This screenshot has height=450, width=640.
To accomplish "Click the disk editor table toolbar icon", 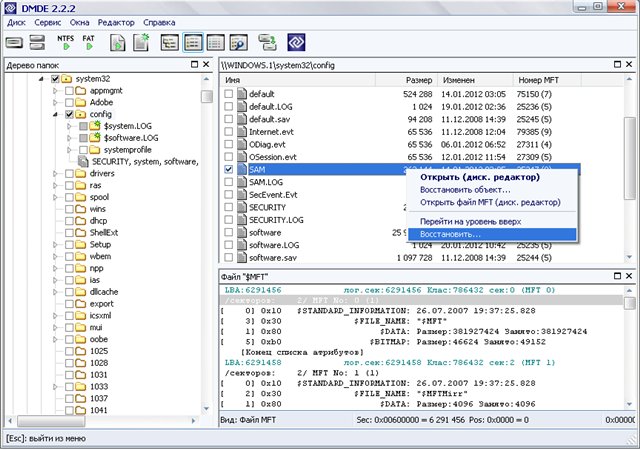I will click(216, 42).
